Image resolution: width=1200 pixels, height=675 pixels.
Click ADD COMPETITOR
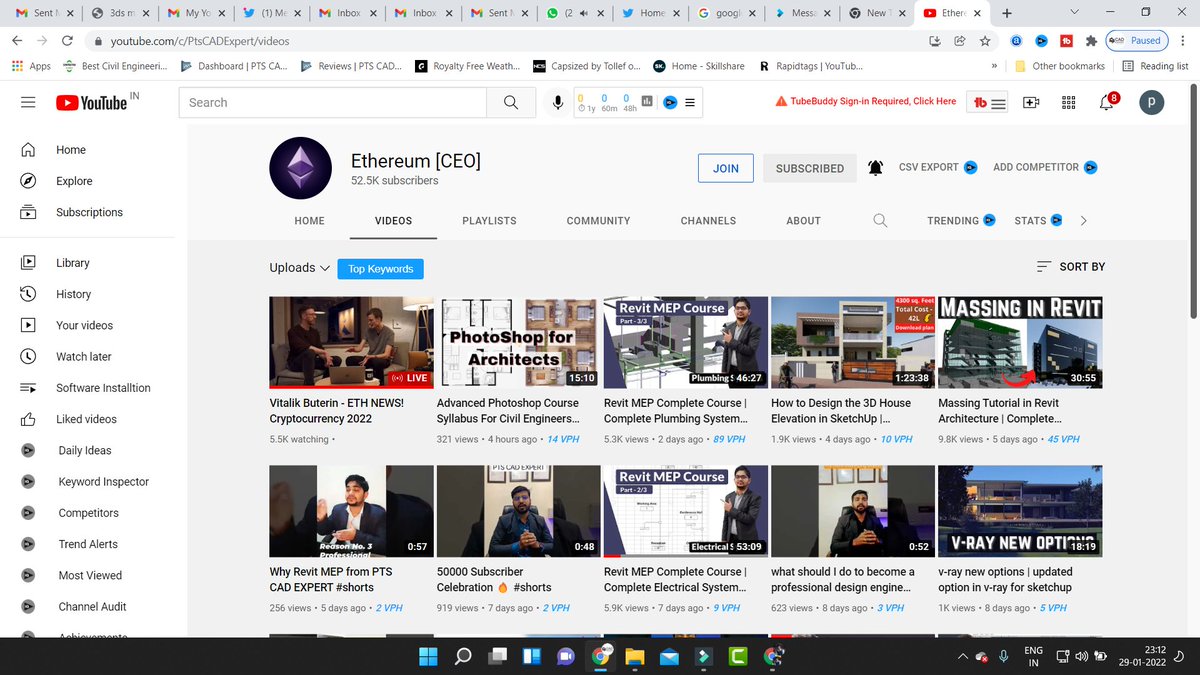click(1045, 168)
